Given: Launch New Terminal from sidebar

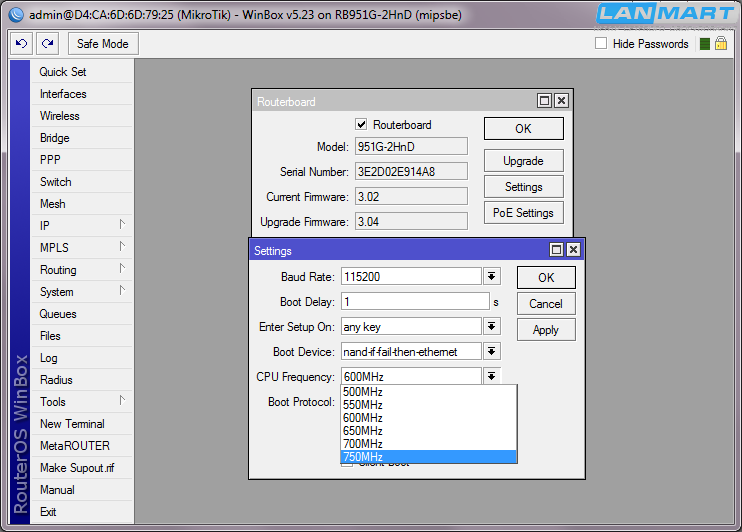Looking at the screenshot, I should click(x=81, y=424).
